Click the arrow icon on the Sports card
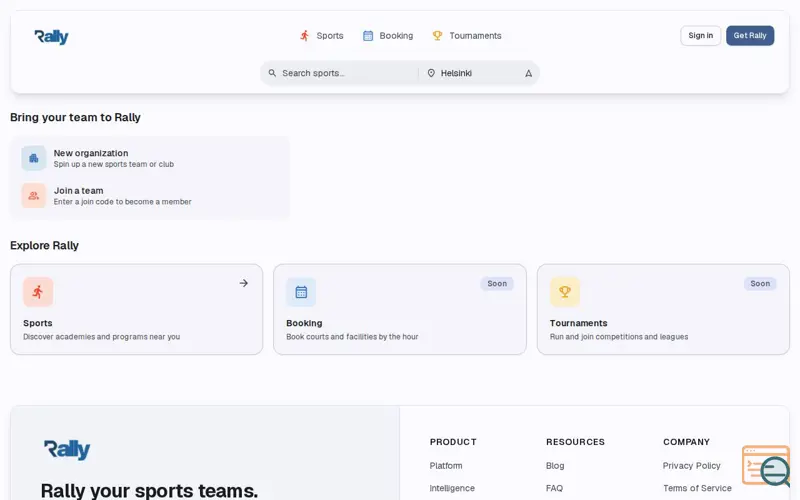800x500 pixels. 244,283
